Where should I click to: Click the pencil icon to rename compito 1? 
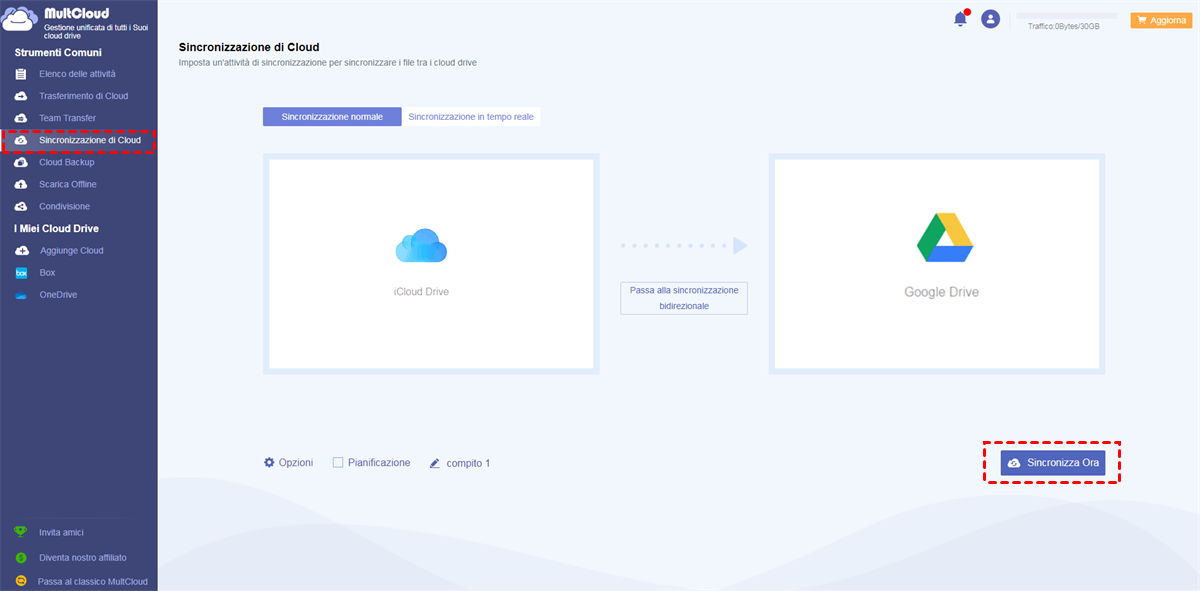click(435, 463)
